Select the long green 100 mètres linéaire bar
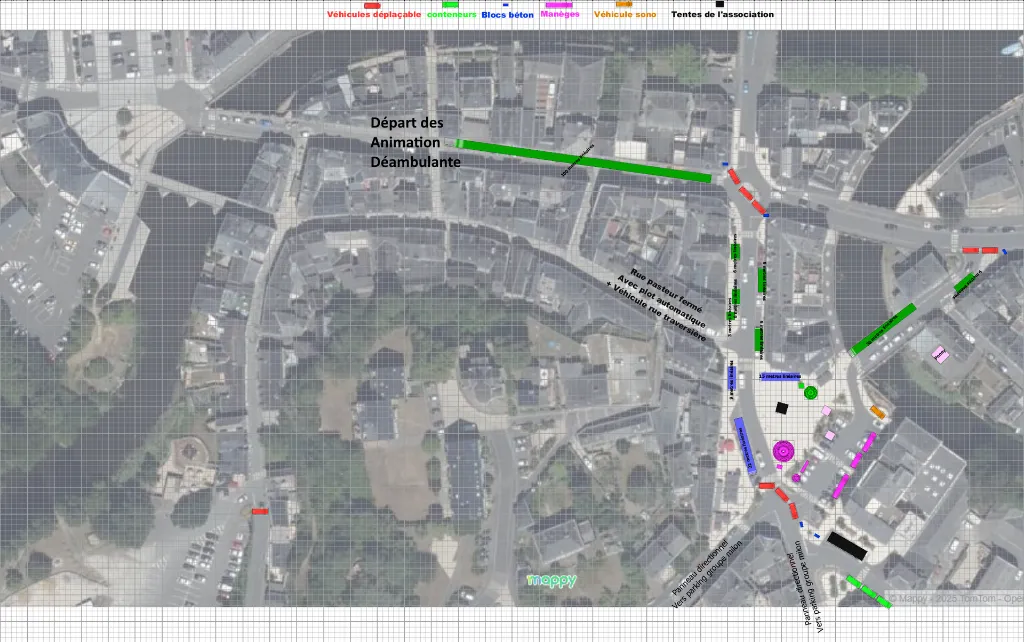 point(583,161)
